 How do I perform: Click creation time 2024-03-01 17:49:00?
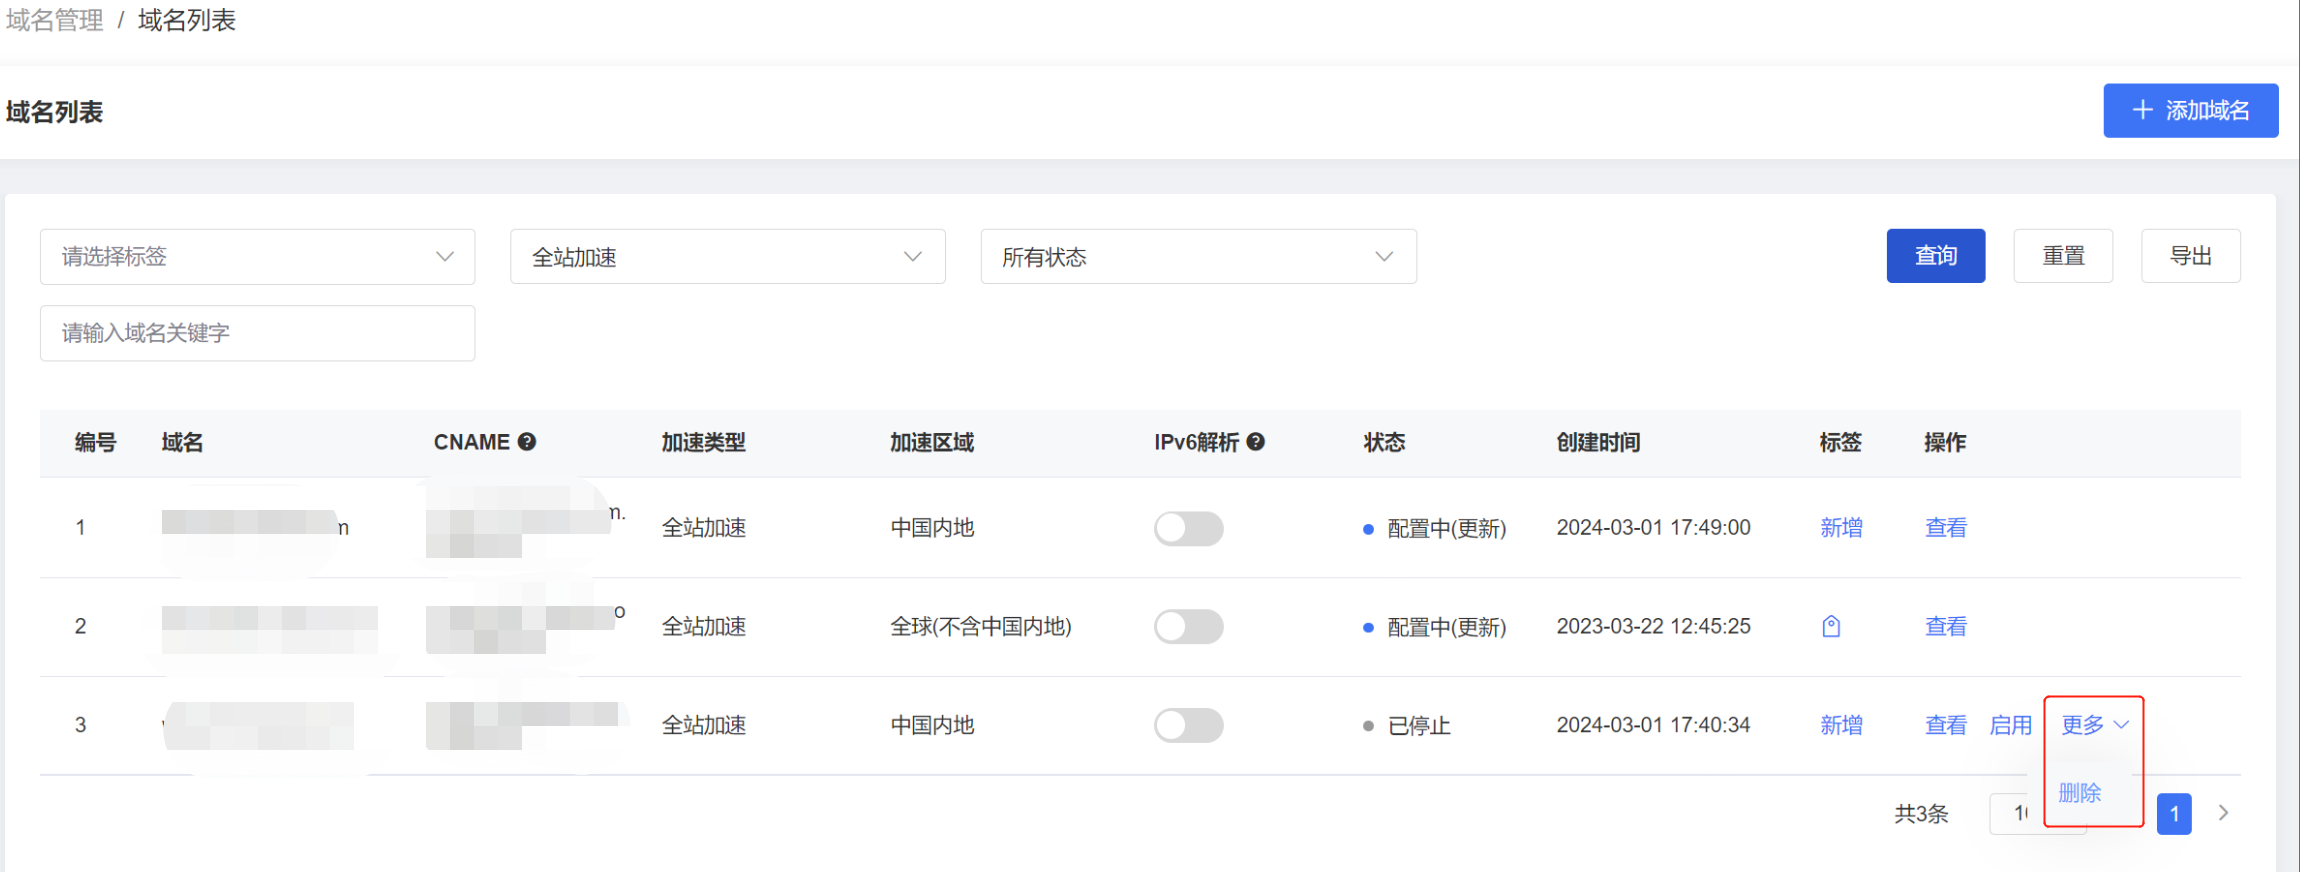[x=1653, y=528]
